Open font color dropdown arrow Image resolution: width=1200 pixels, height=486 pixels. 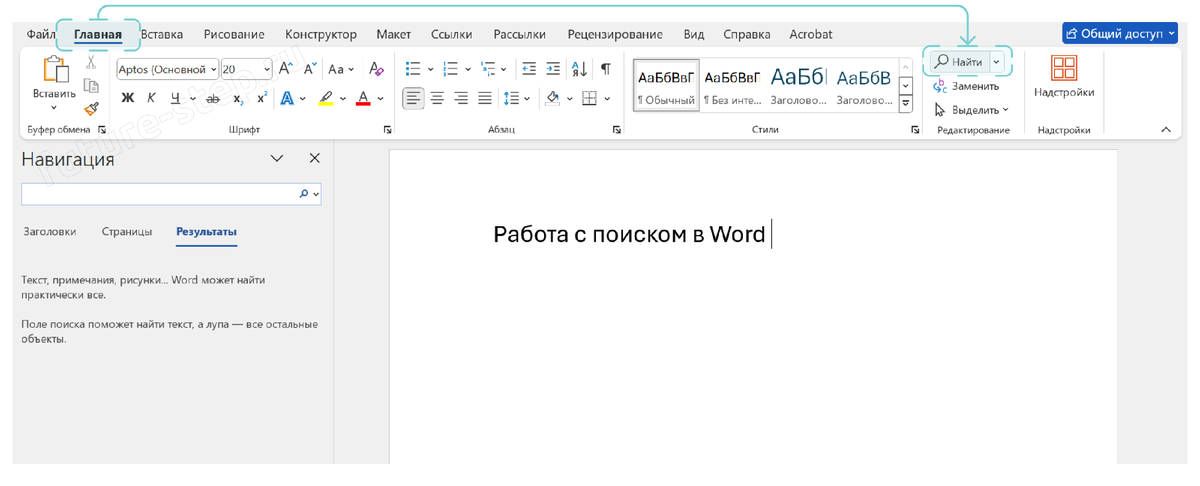[x=382, y=98]
